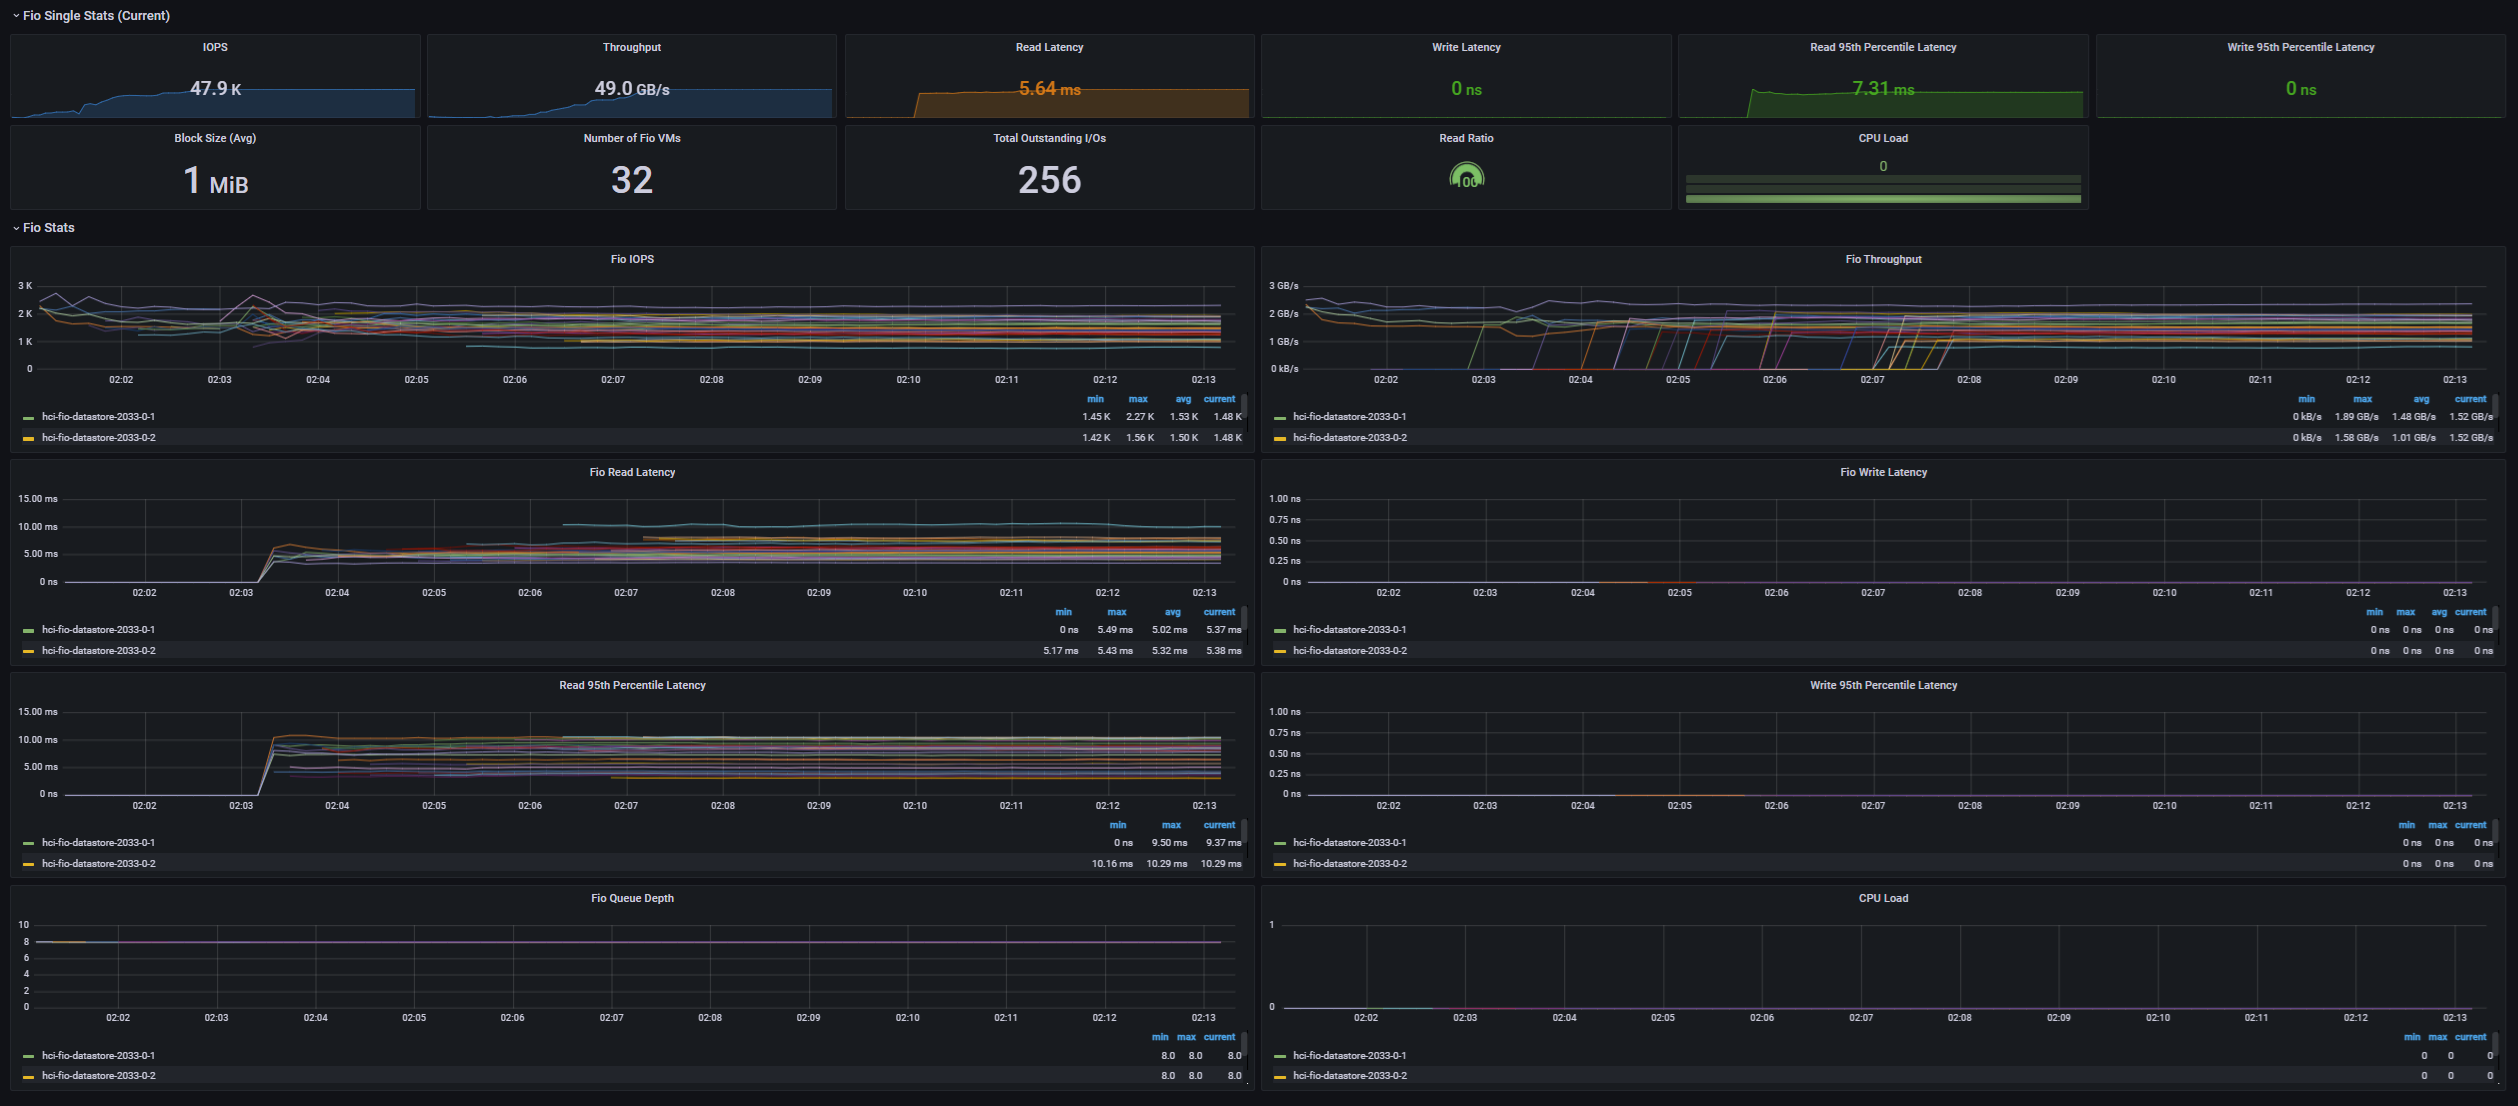The width and height of the screenshot is (2518, 1106).
Task: Collapse the Fio Stats row chevron
Action: [16, 228]
